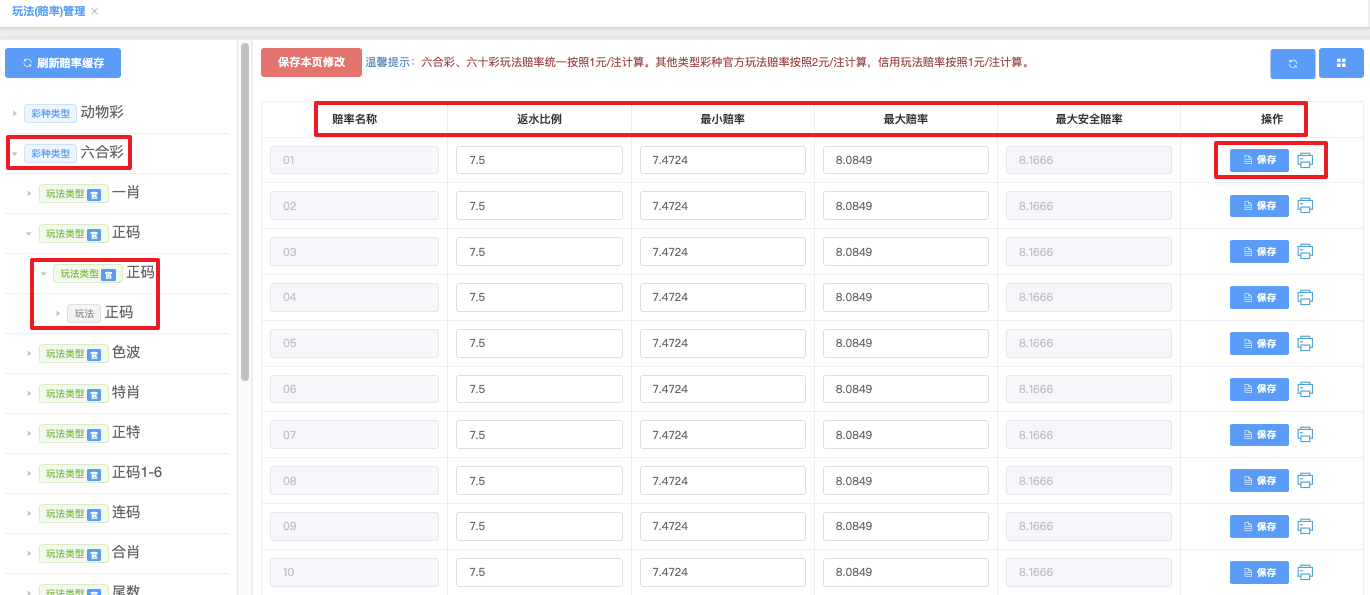Image resolution: width=1370 pixels, height=595 pixels.
Task: Select the 连码 play type in tree
Action: tap(125, 513)
